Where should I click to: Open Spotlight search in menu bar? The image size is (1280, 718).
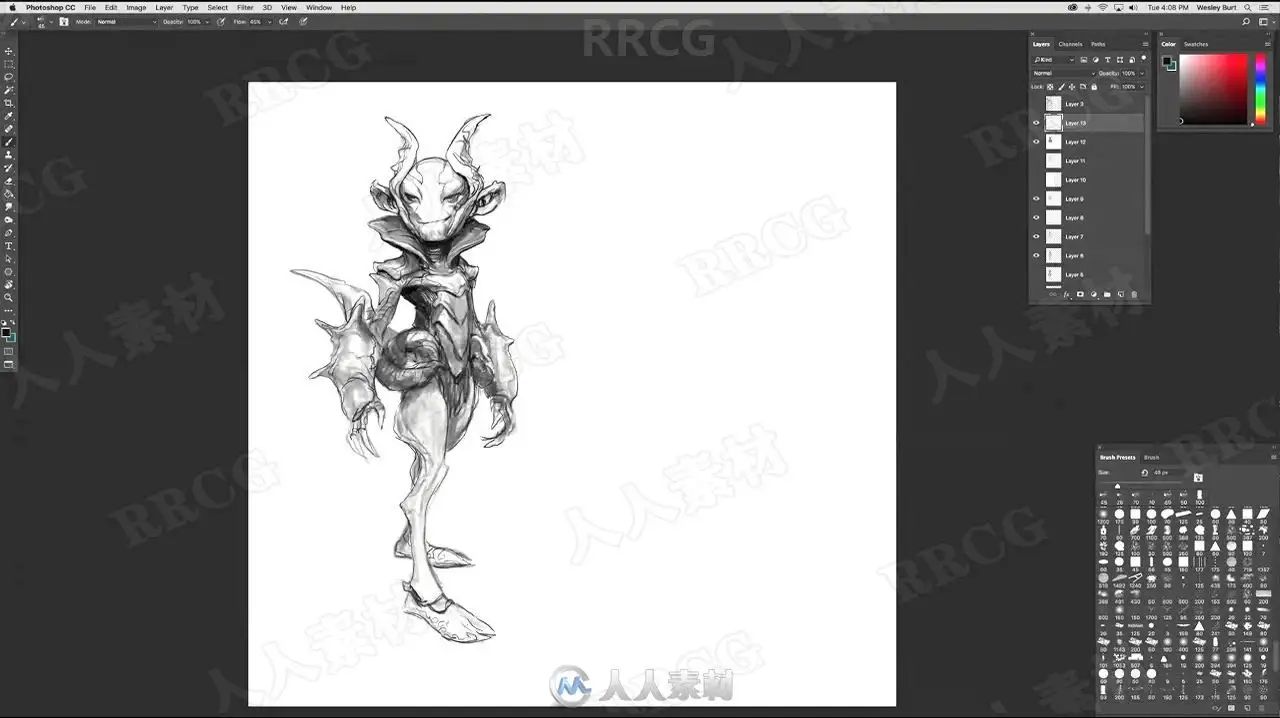click(x=1247, y=7)
